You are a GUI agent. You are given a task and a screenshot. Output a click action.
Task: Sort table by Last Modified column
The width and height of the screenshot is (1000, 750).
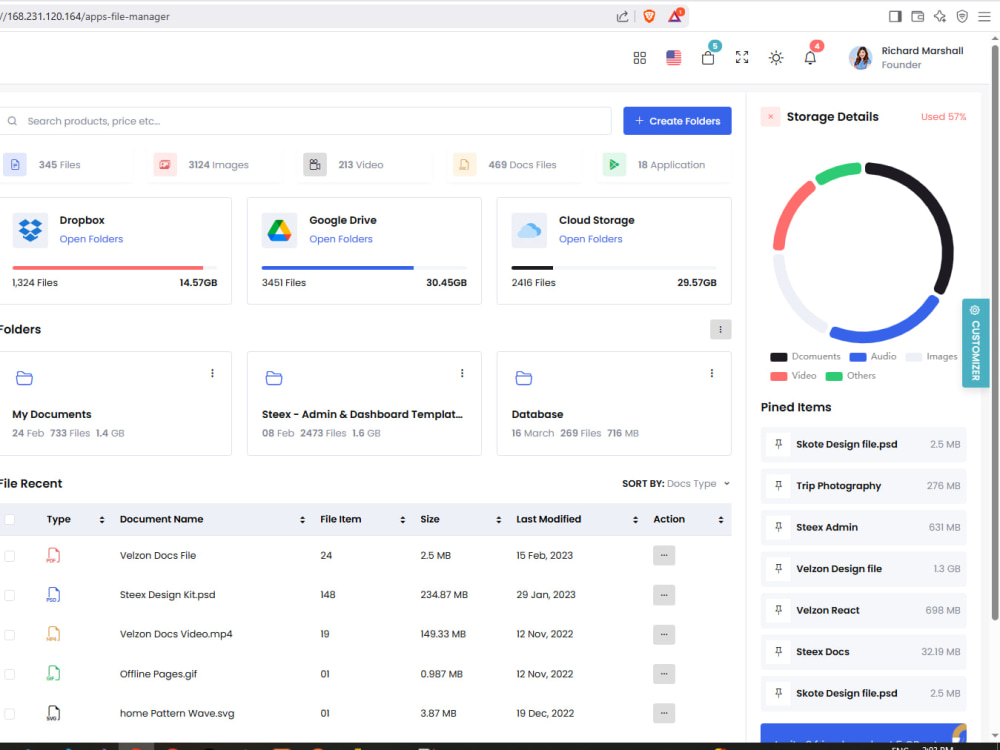coord(577,520)
